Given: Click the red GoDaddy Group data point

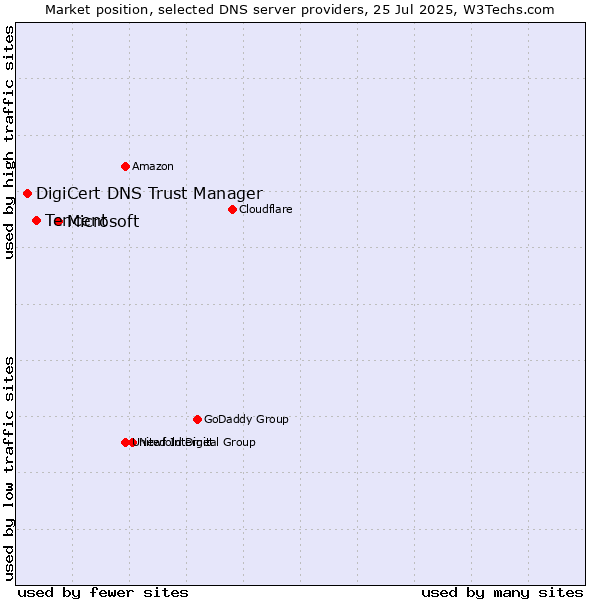Looking at the screenshot, I should [x=197, y=419].
